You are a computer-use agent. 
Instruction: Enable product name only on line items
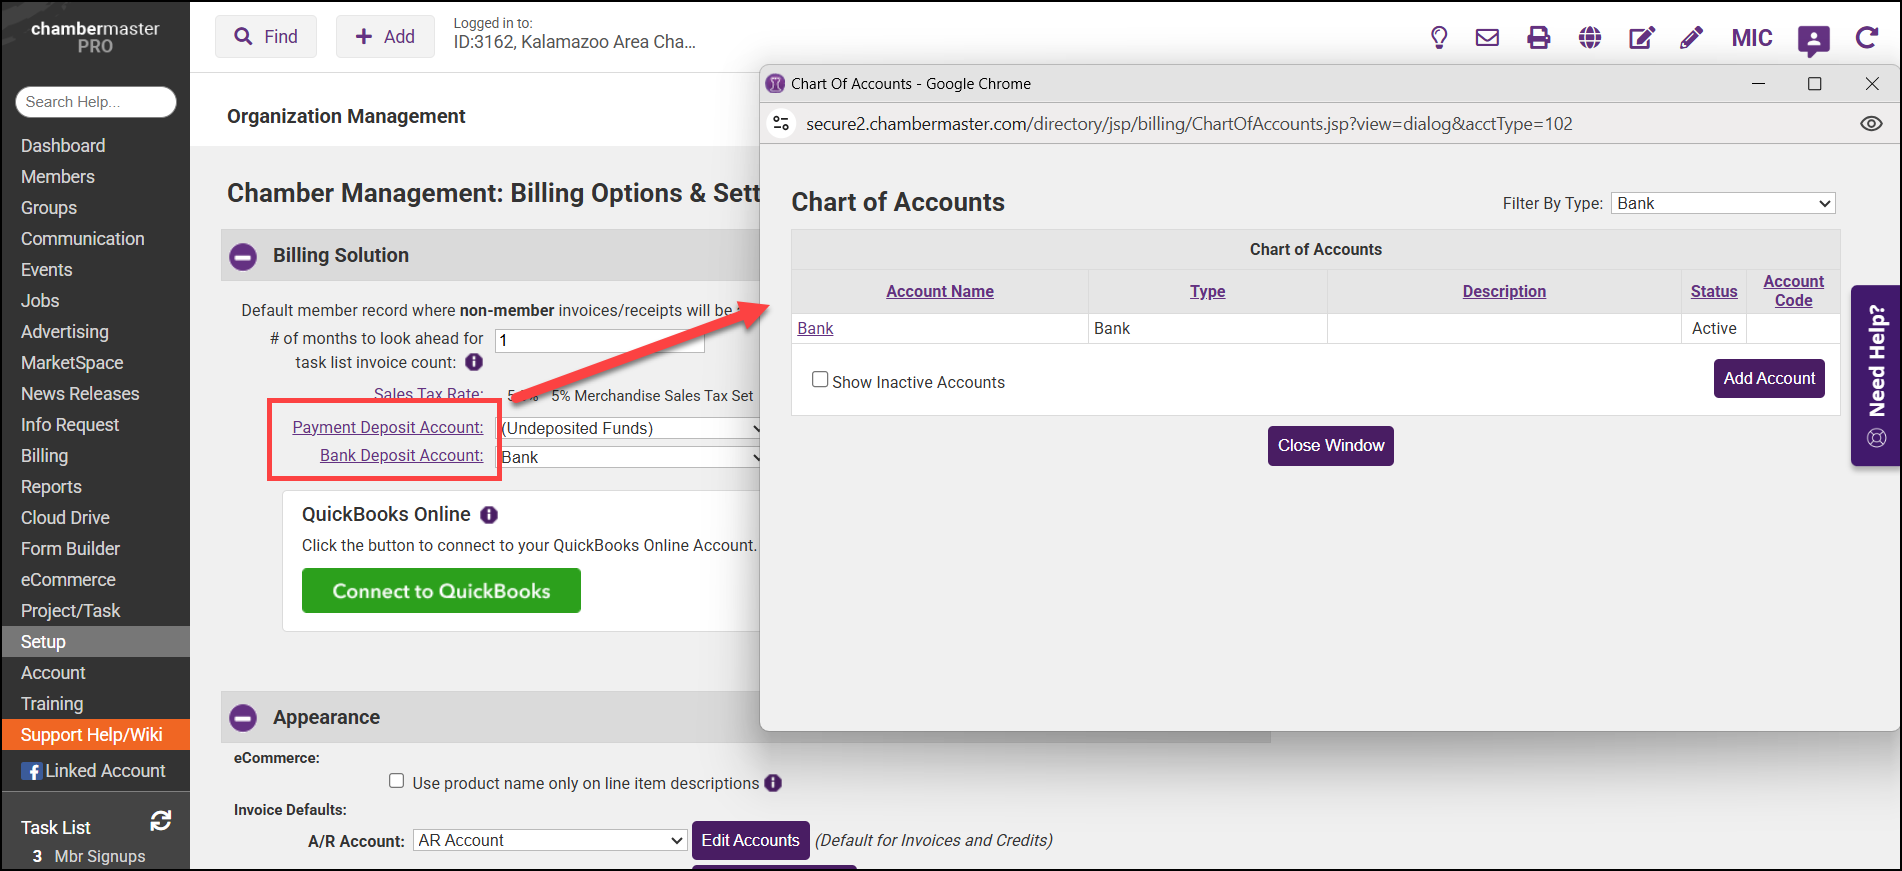(397, 781)
